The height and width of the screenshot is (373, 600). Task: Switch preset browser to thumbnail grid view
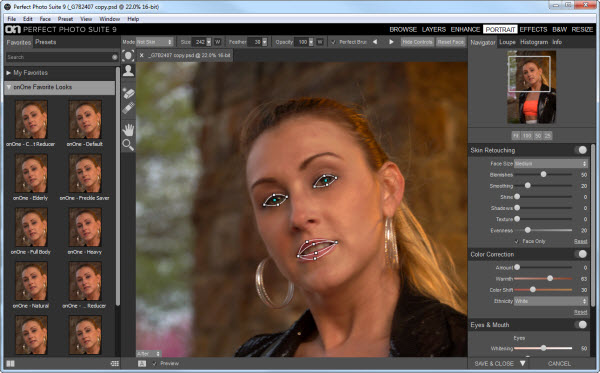[x=10, y=363]
